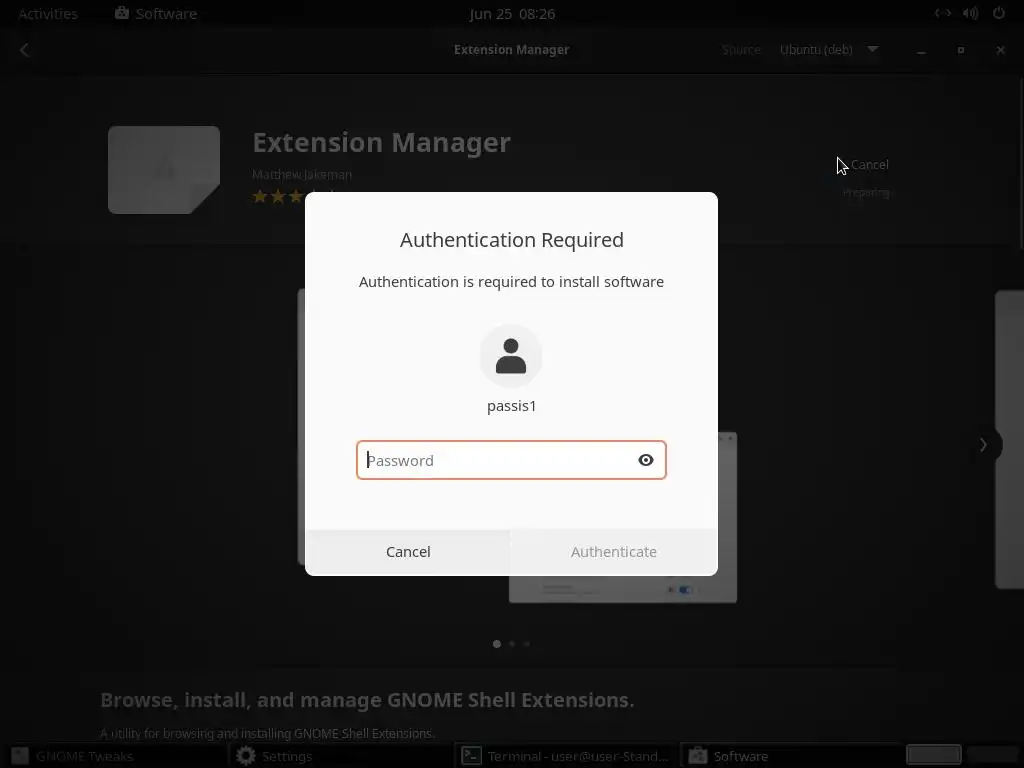Click the star rating under Matthew Jakeman
Screen dimensions: 1024x768
click(x=279, y=196)
